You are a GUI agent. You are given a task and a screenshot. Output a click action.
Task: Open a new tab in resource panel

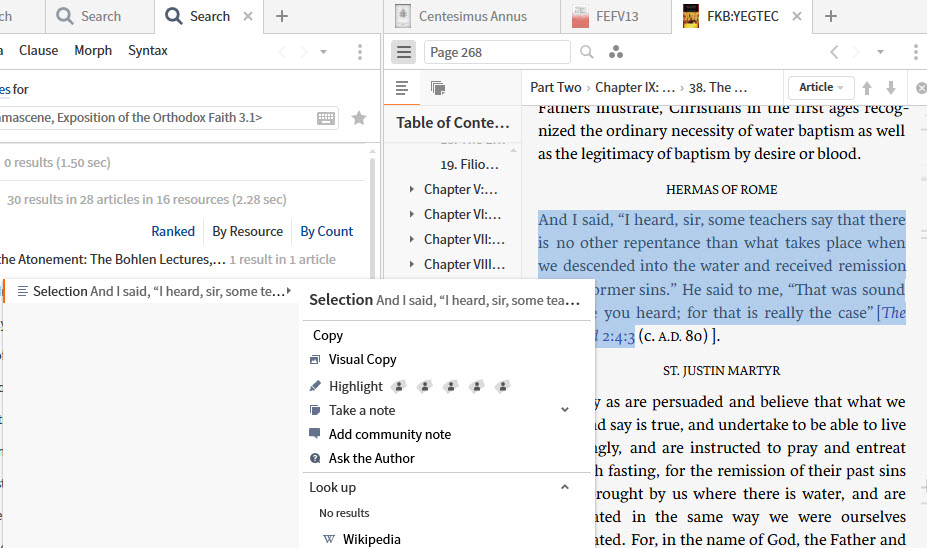831,16
